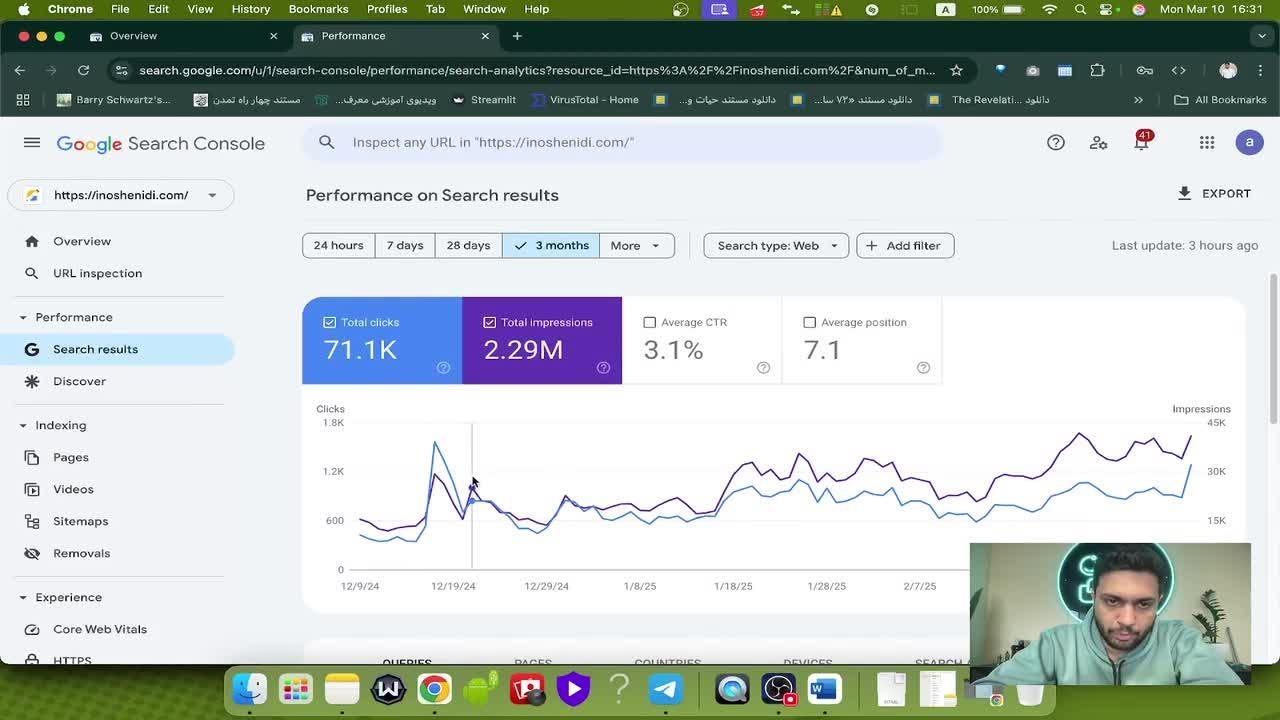This screenshot has width=1280, height=720.
Task: Open Telegram from the dock
Action: [x=666, y=689]
